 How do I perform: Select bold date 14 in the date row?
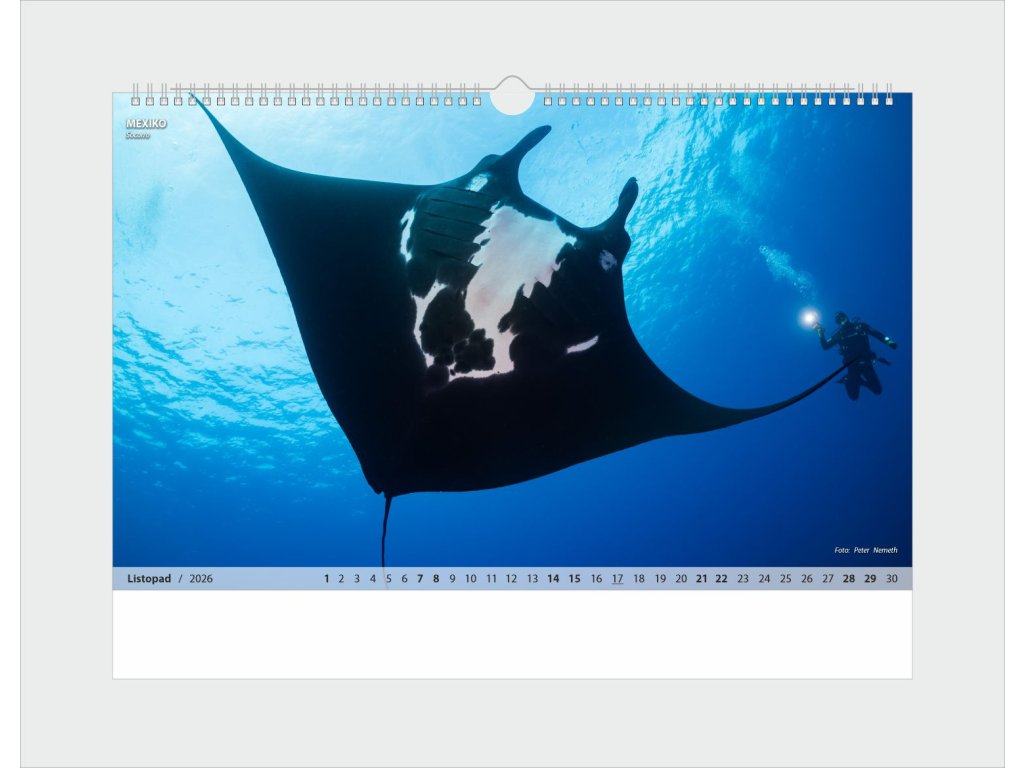pyautogui.click(x=553, y=579)
